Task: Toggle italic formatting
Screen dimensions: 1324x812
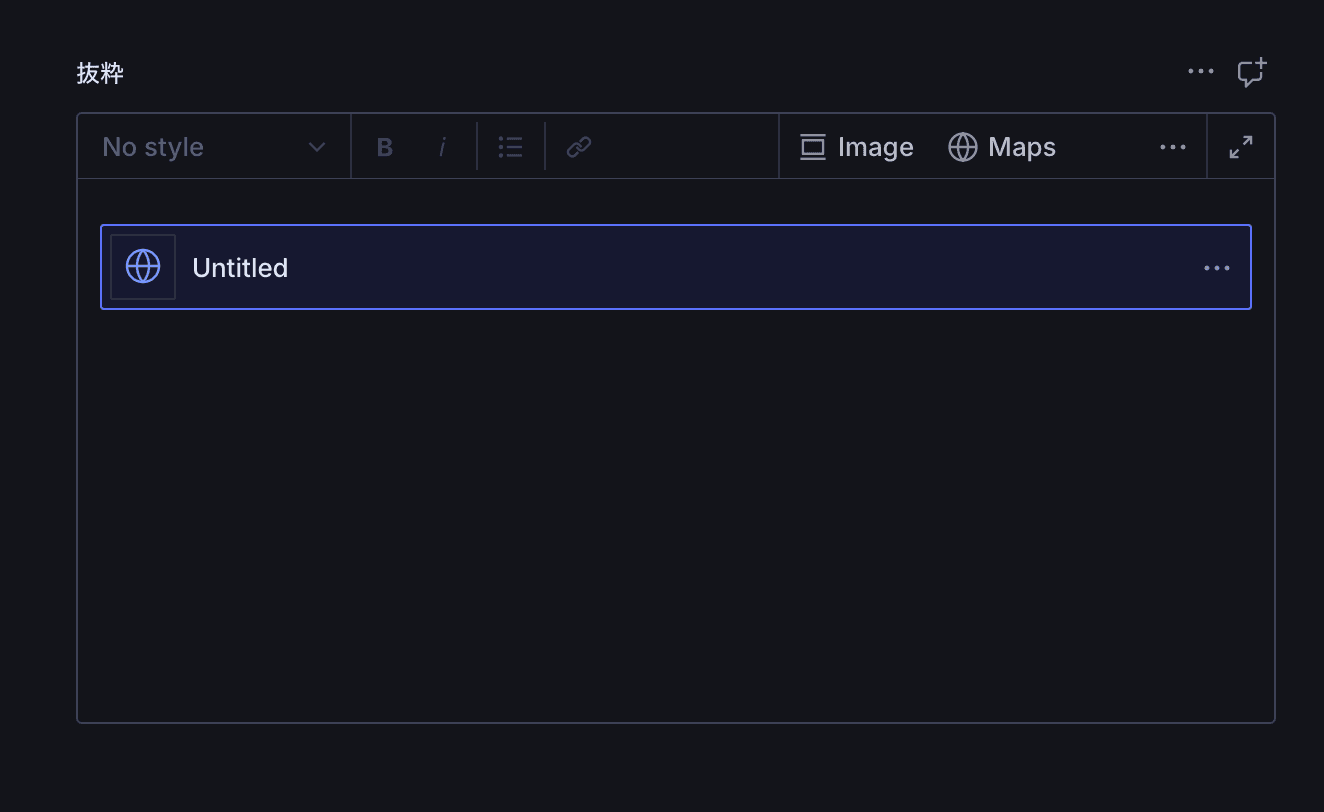Action: 442,147
